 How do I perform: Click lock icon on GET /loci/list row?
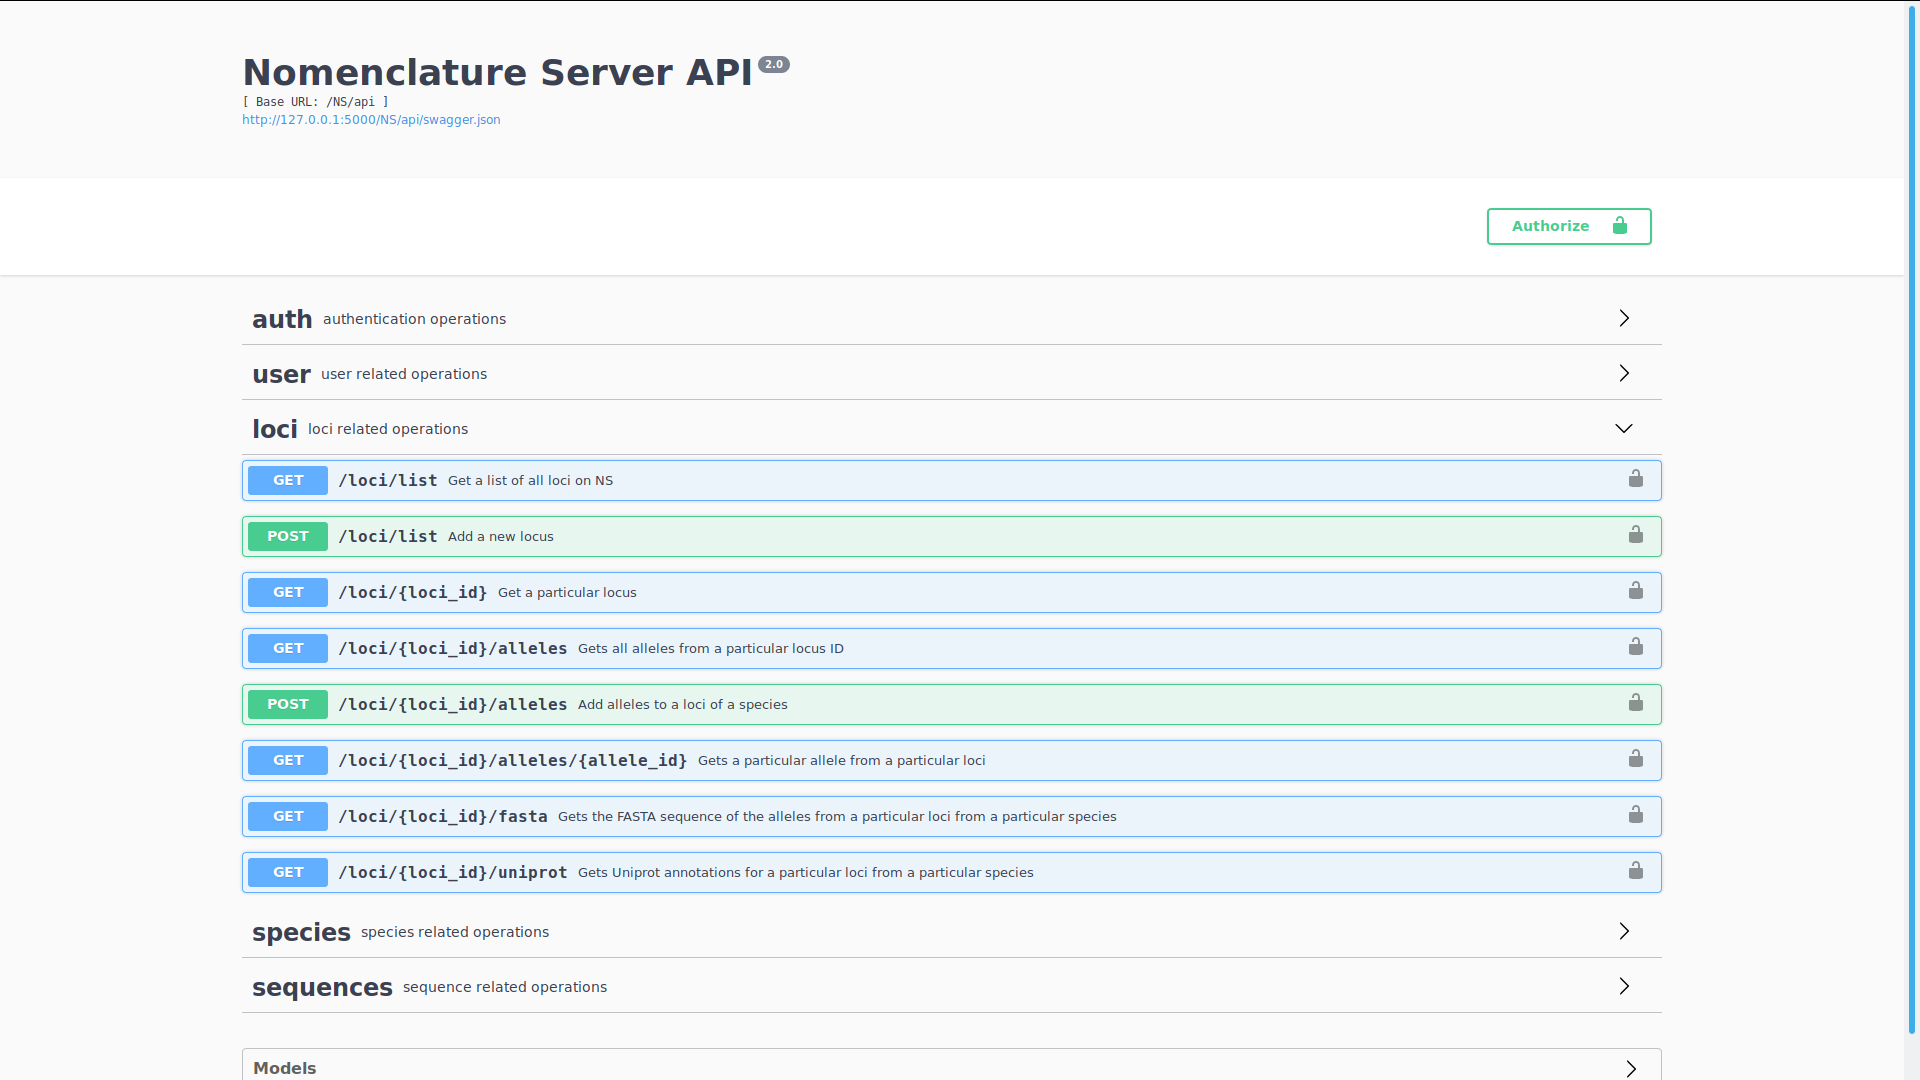click(x=1635, y=479)
